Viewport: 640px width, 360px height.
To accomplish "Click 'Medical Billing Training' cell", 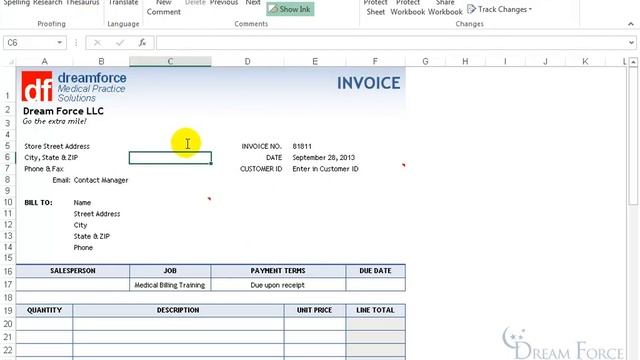I will (x=170, y=285).
